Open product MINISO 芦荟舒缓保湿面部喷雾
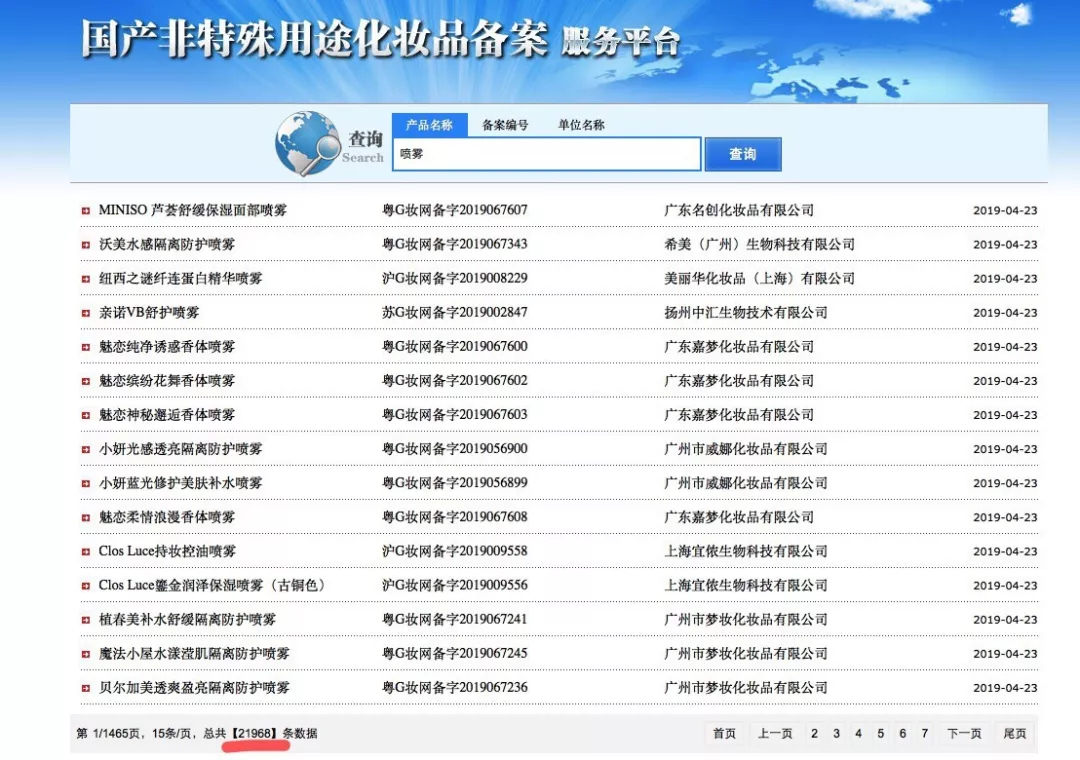1080x760 pixels. [193, 210]
